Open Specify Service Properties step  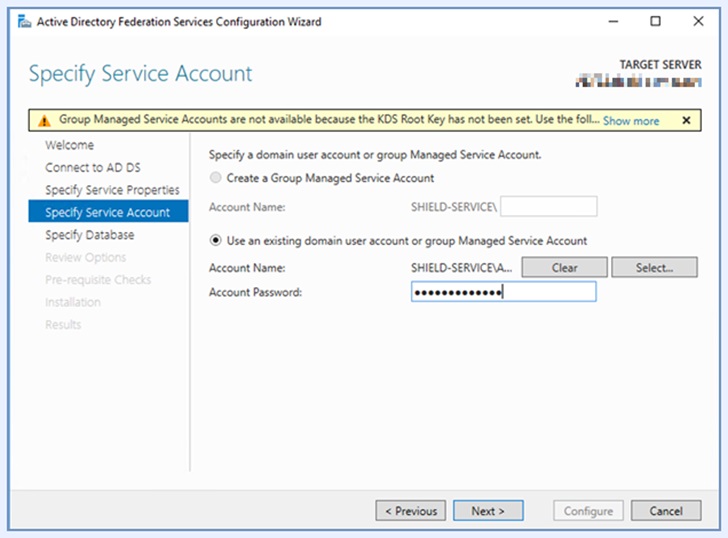(x=112, y=190)
